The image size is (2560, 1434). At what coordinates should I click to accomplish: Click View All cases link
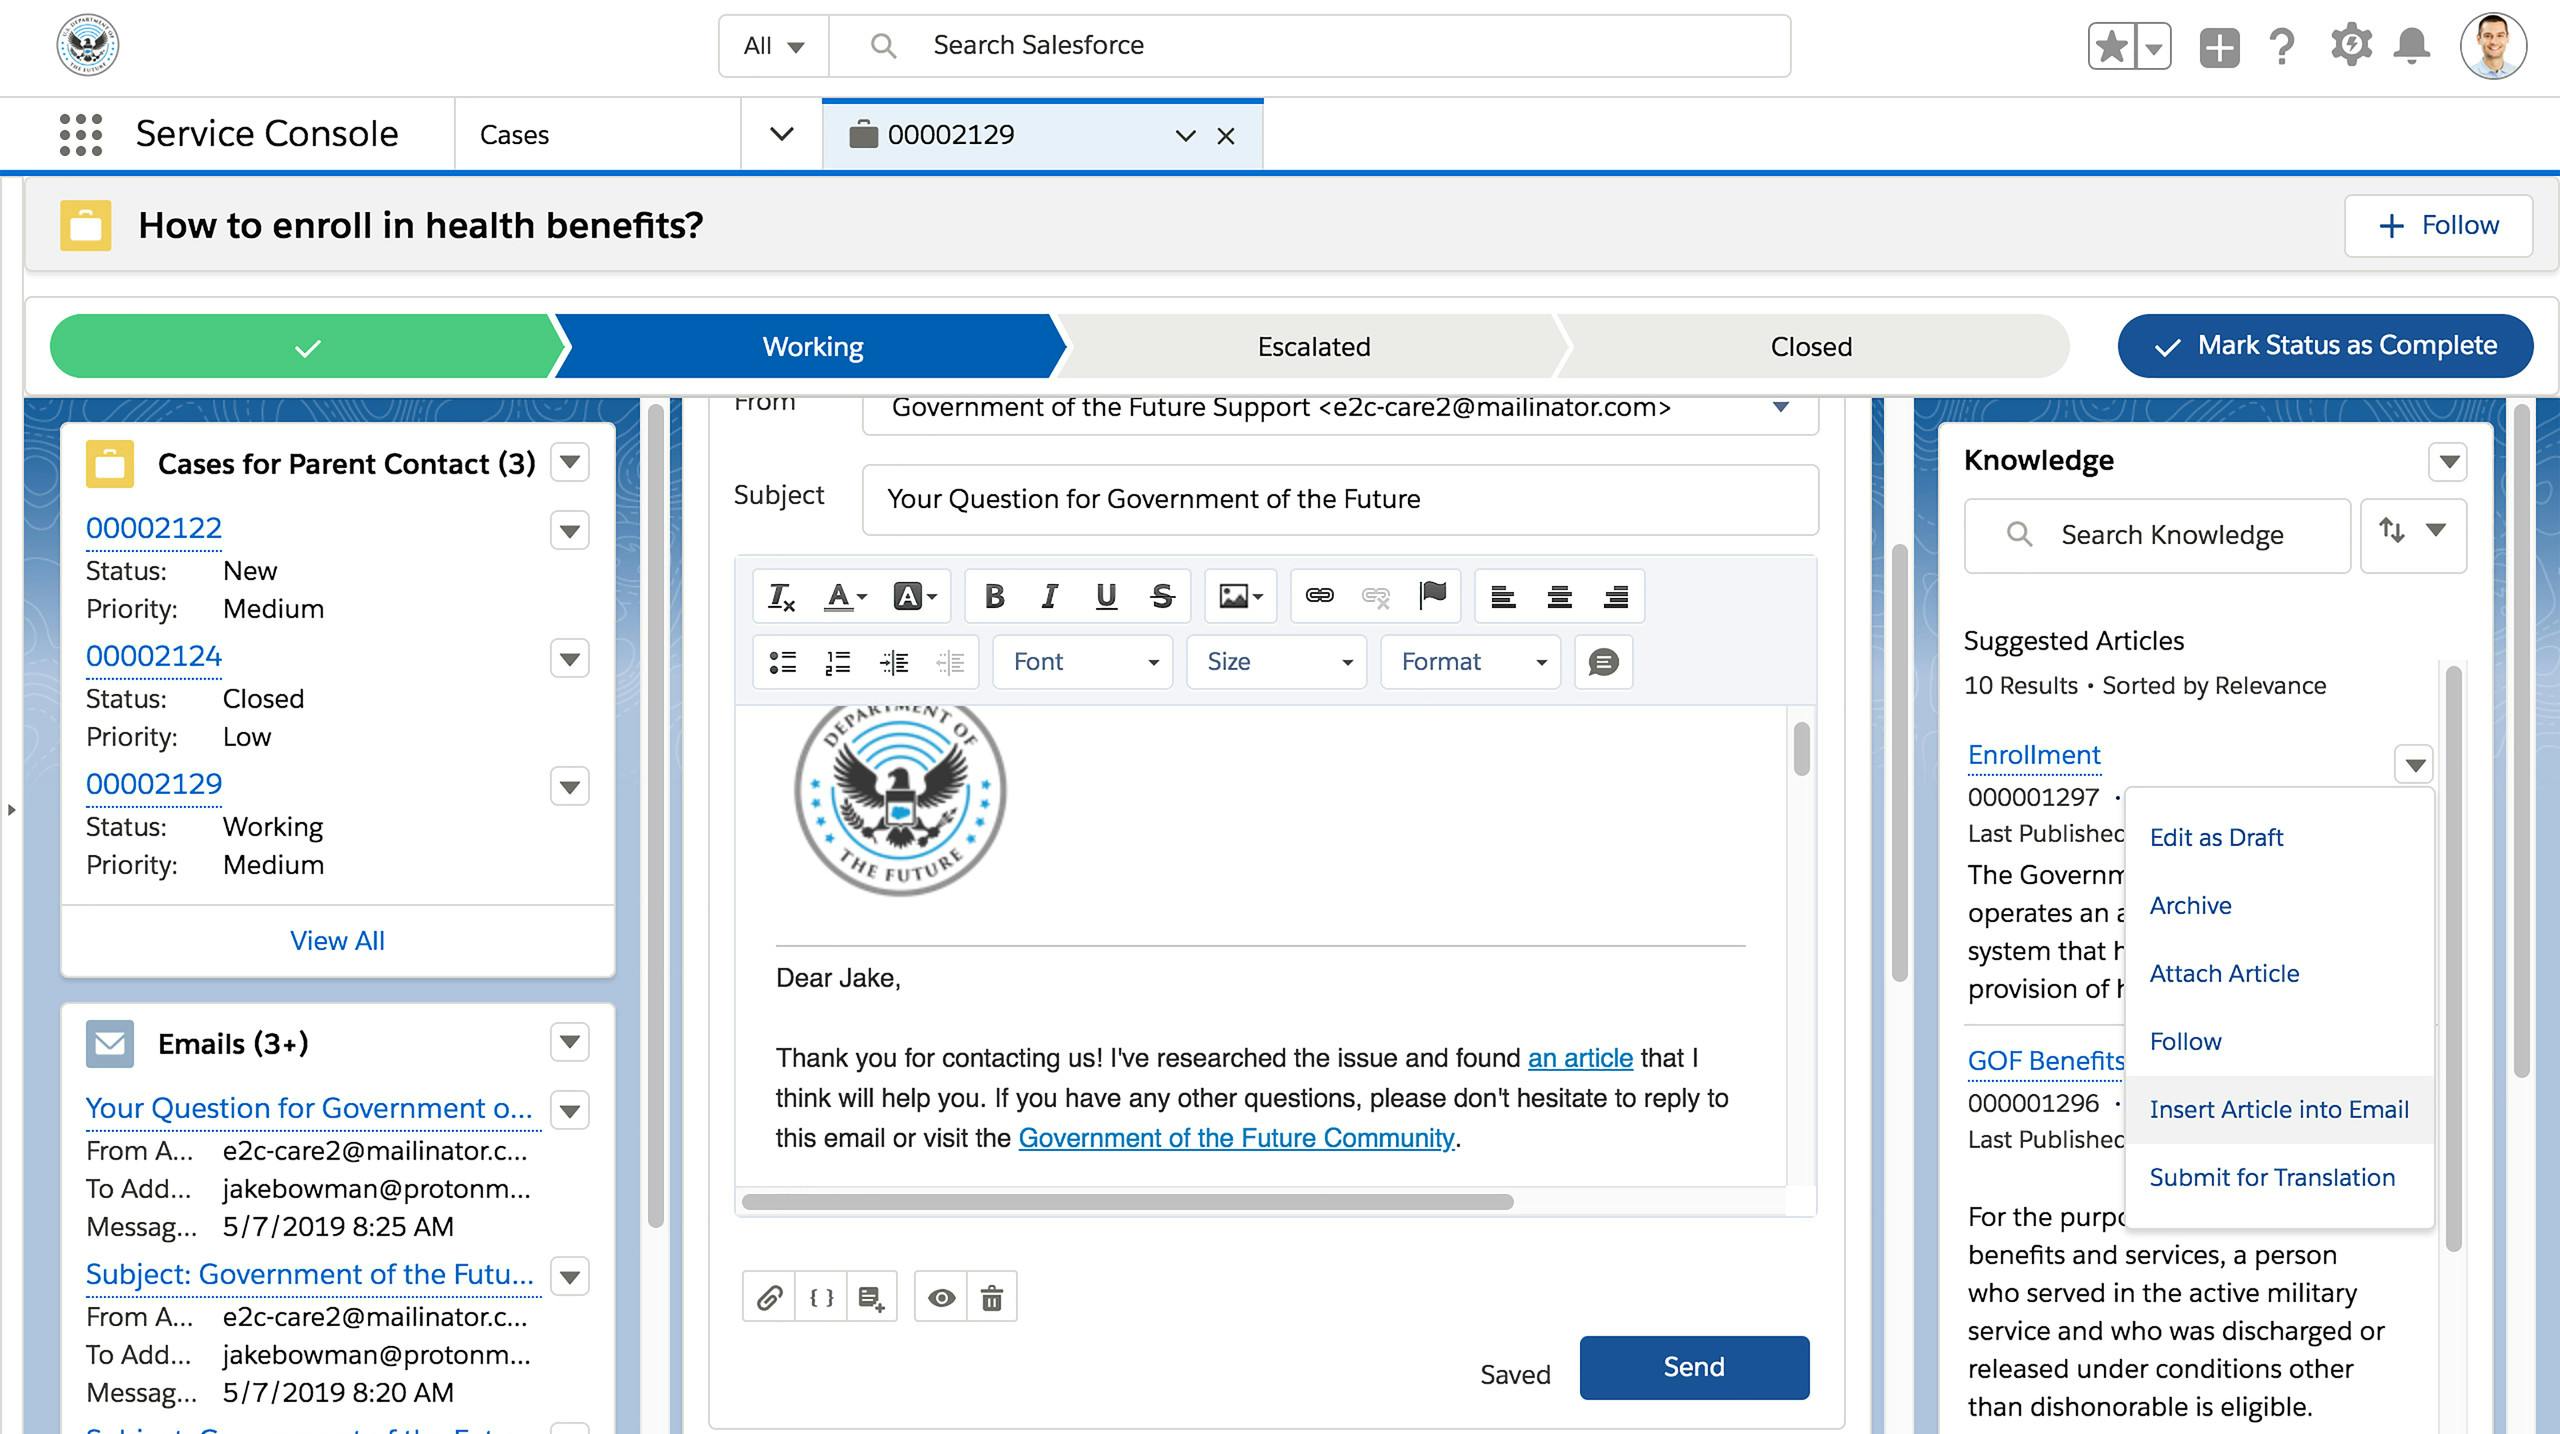(337, 940)
